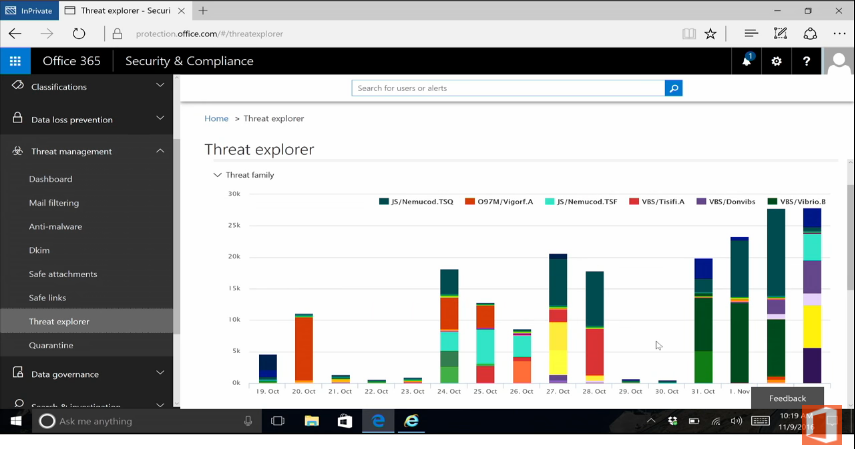Go to the Home breadcrumb link
Viewport: 855px width, 449px height.
coord(216,119)
